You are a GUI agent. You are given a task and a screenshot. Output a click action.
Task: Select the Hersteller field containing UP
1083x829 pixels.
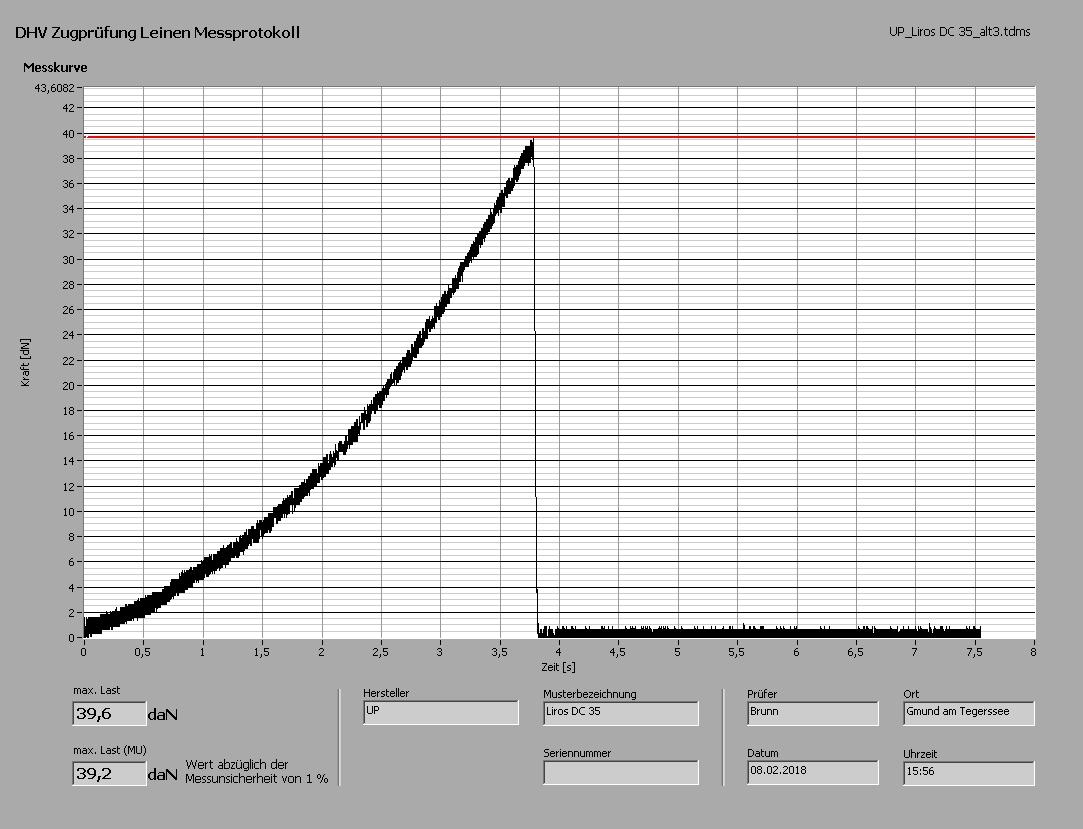point(441,712)
